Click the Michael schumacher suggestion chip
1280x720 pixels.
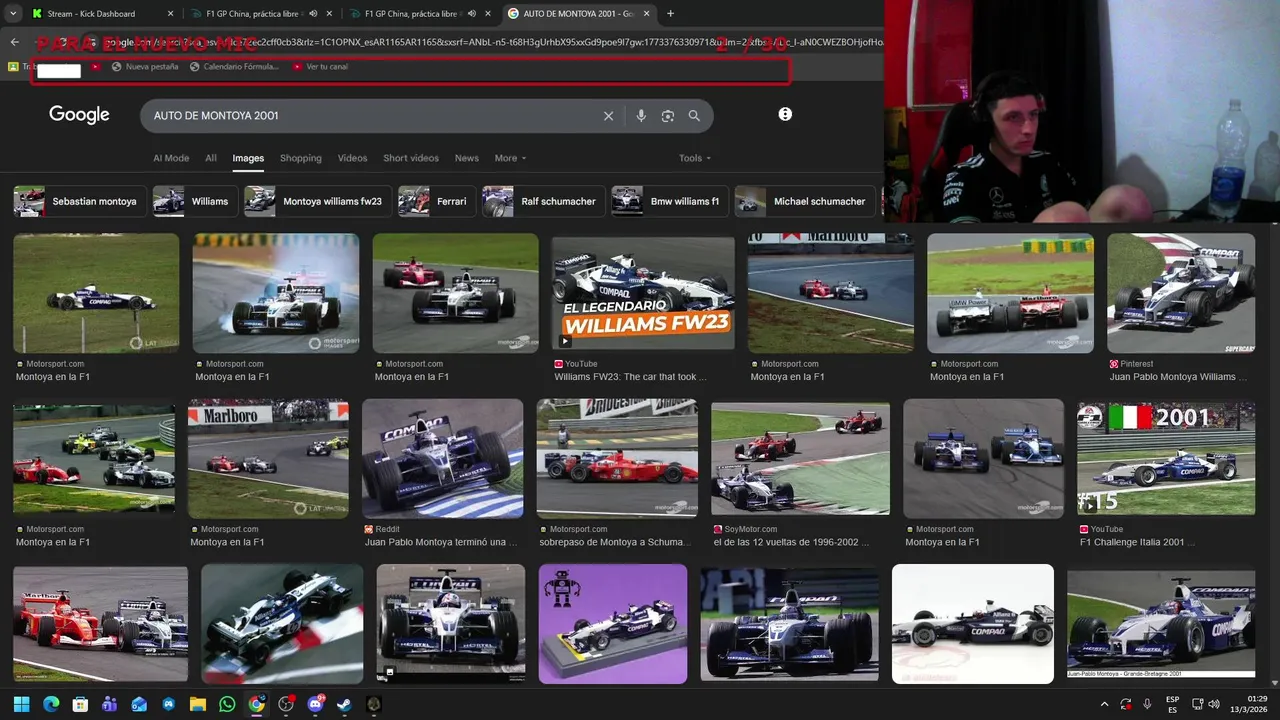coord(805,201)
